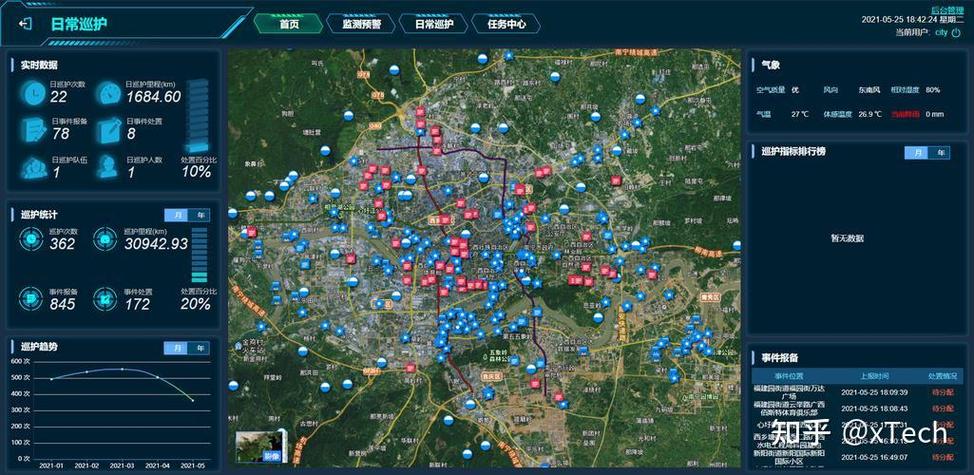
Task: Click the person icon for 日巡护人数
Action: (109, 167)
